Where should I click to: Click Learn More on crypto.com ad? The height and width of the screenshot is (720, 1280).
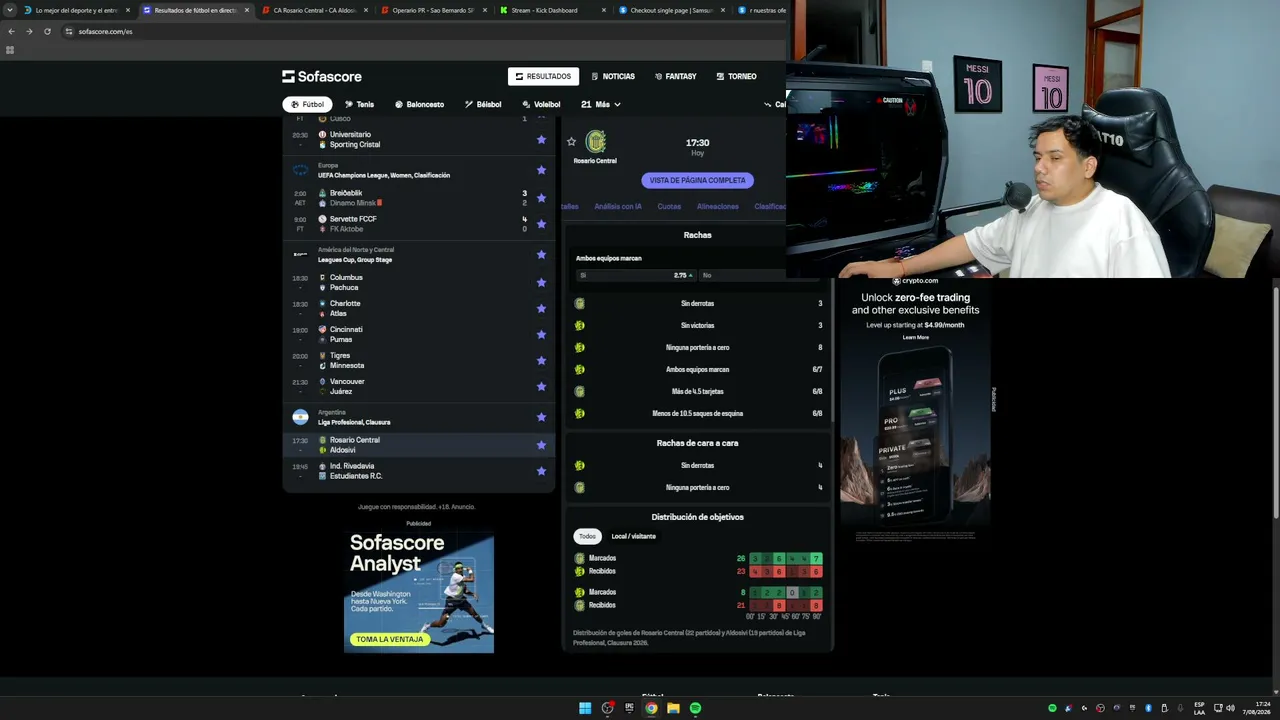(x=915, y=337)
